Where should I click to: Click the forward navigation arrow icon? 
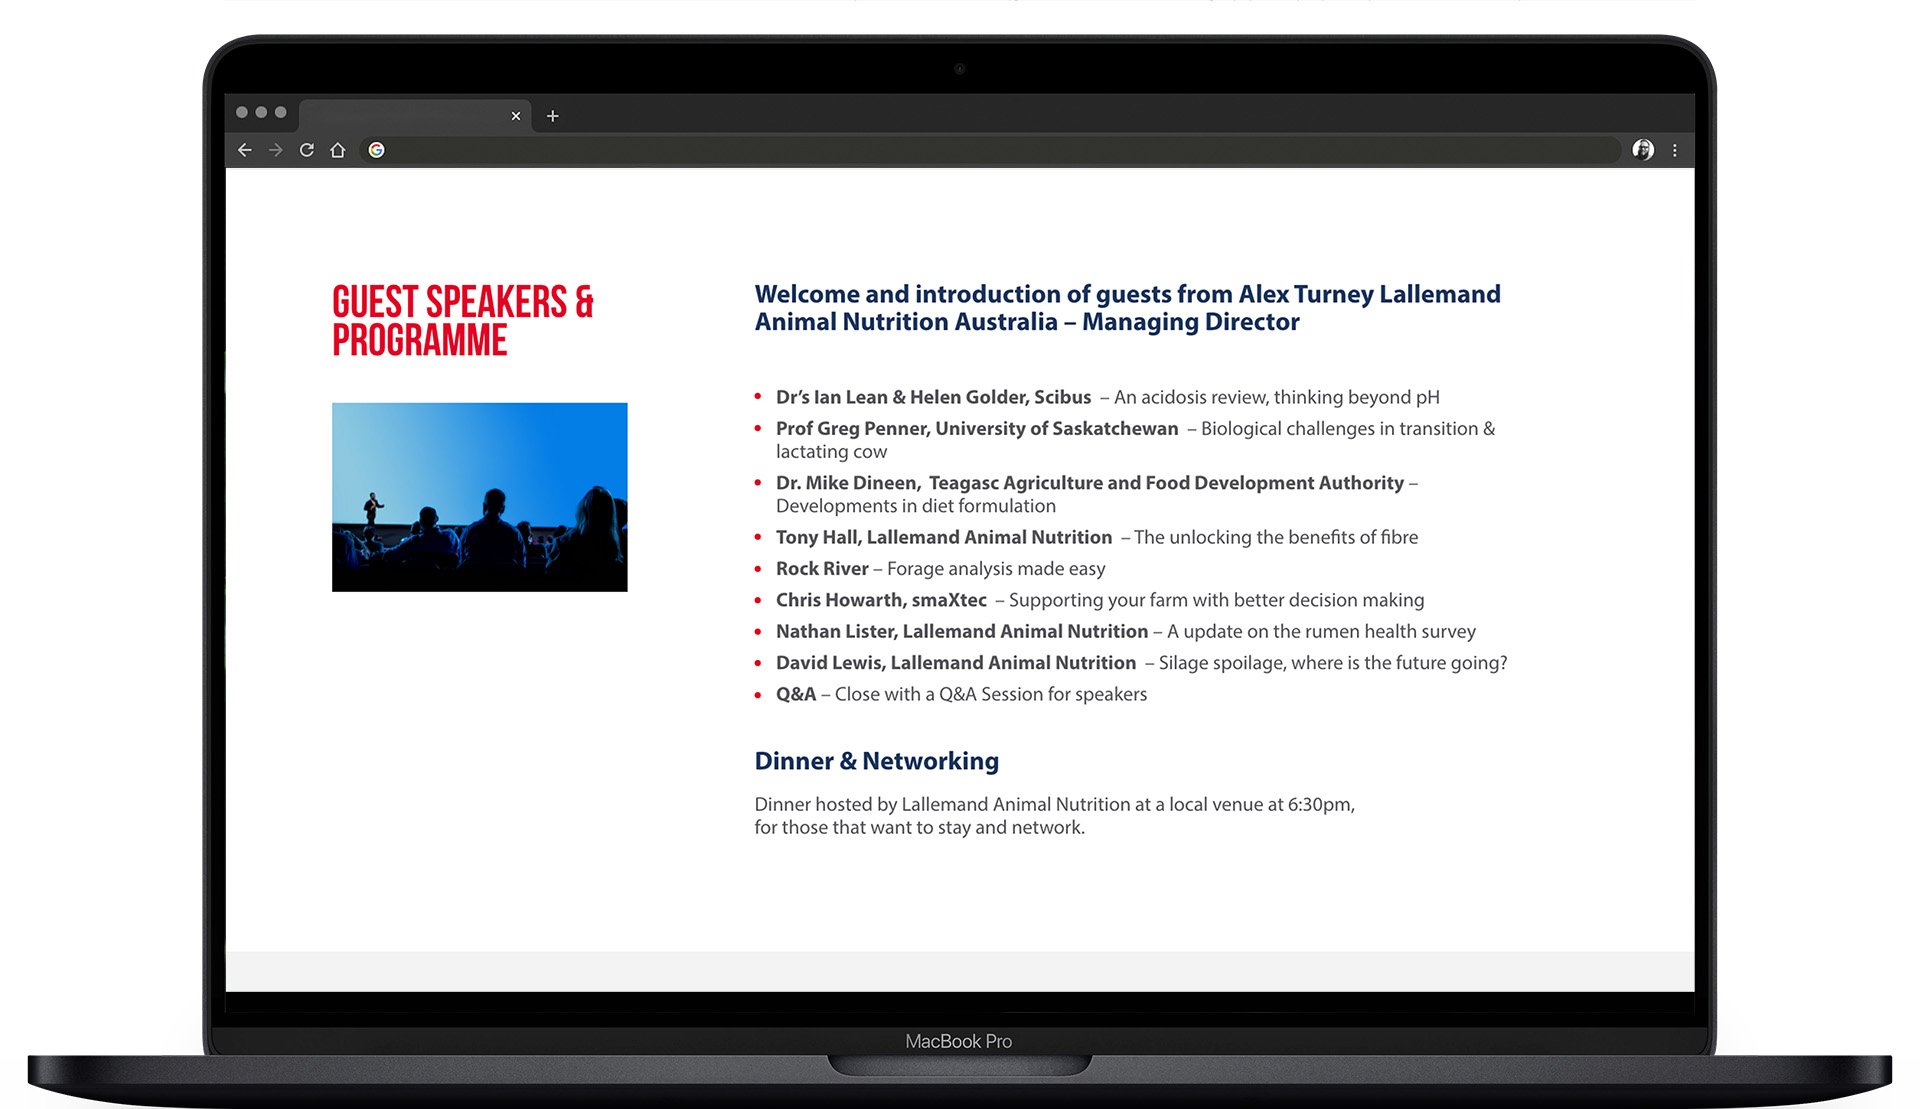[271, 149]
